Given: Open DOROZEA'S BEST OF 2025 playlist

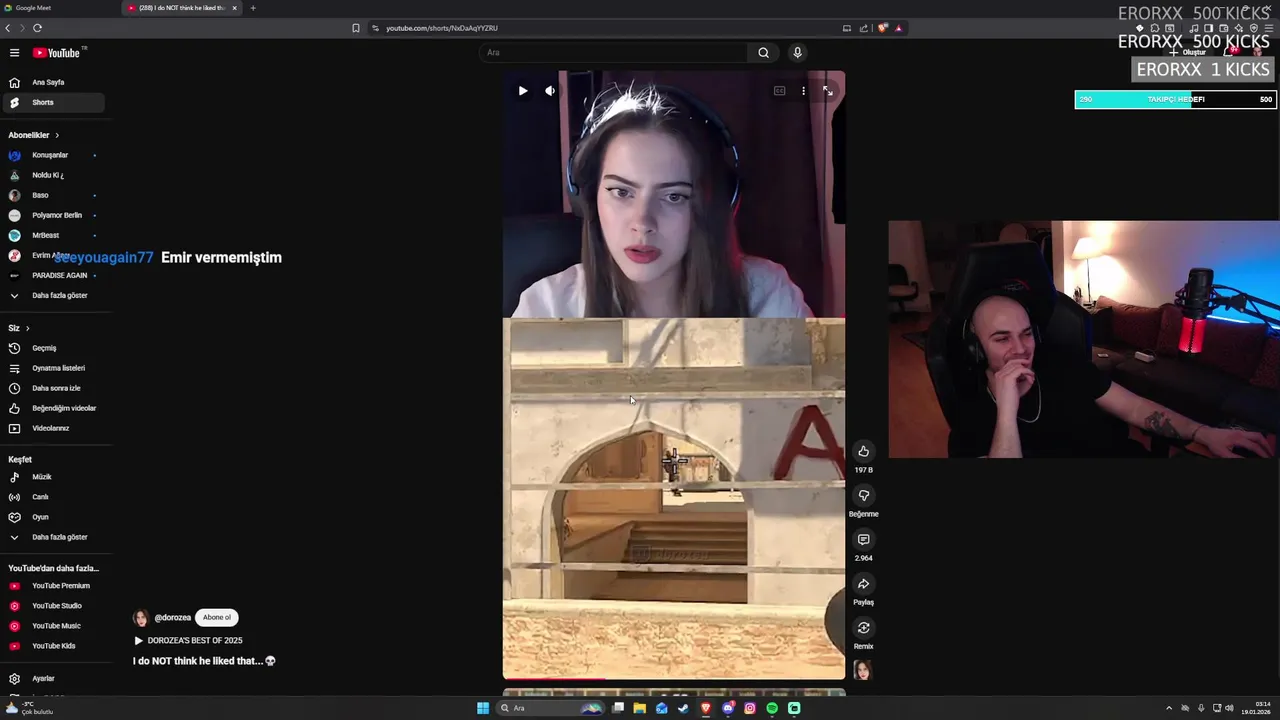Looking at the screenshot, I should [189, 640].
